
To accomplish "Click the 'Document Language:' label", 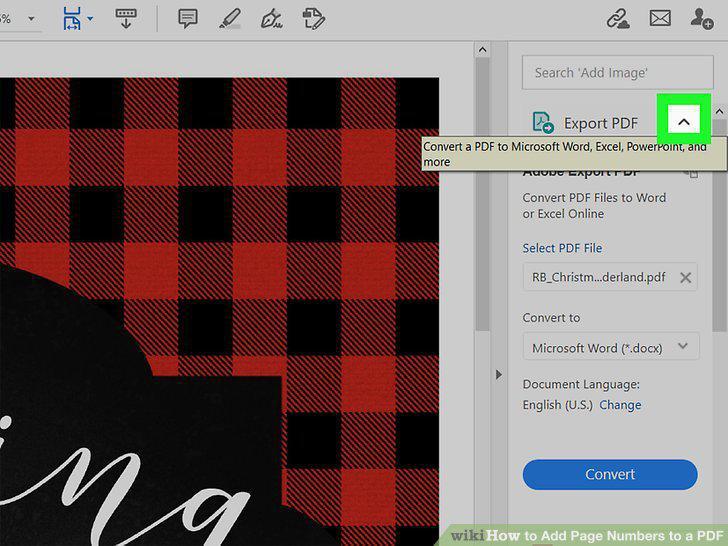I will click(x=581, y=384).
